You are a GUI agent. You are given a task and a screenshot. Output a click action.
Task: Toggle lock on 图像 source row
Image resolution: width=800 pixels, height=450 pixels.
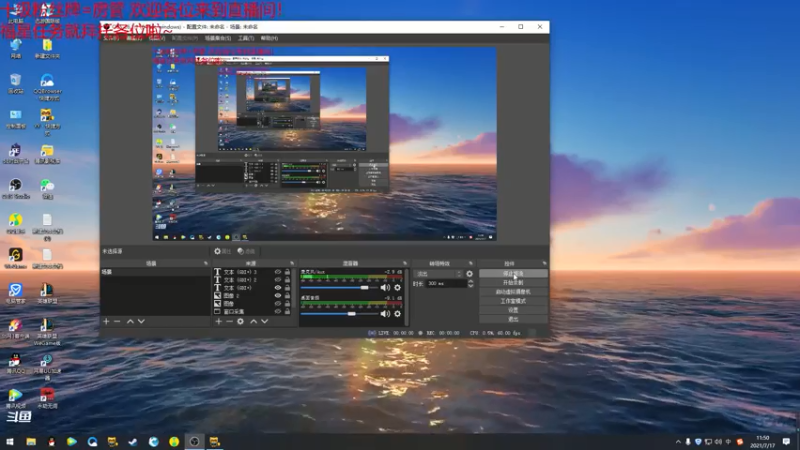pos(287,303)
